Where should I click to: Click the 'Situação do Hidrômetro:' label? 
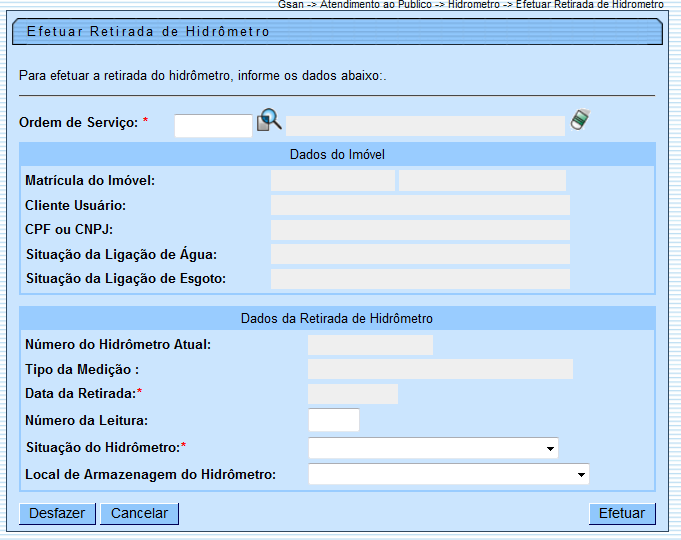pos(103,447)
